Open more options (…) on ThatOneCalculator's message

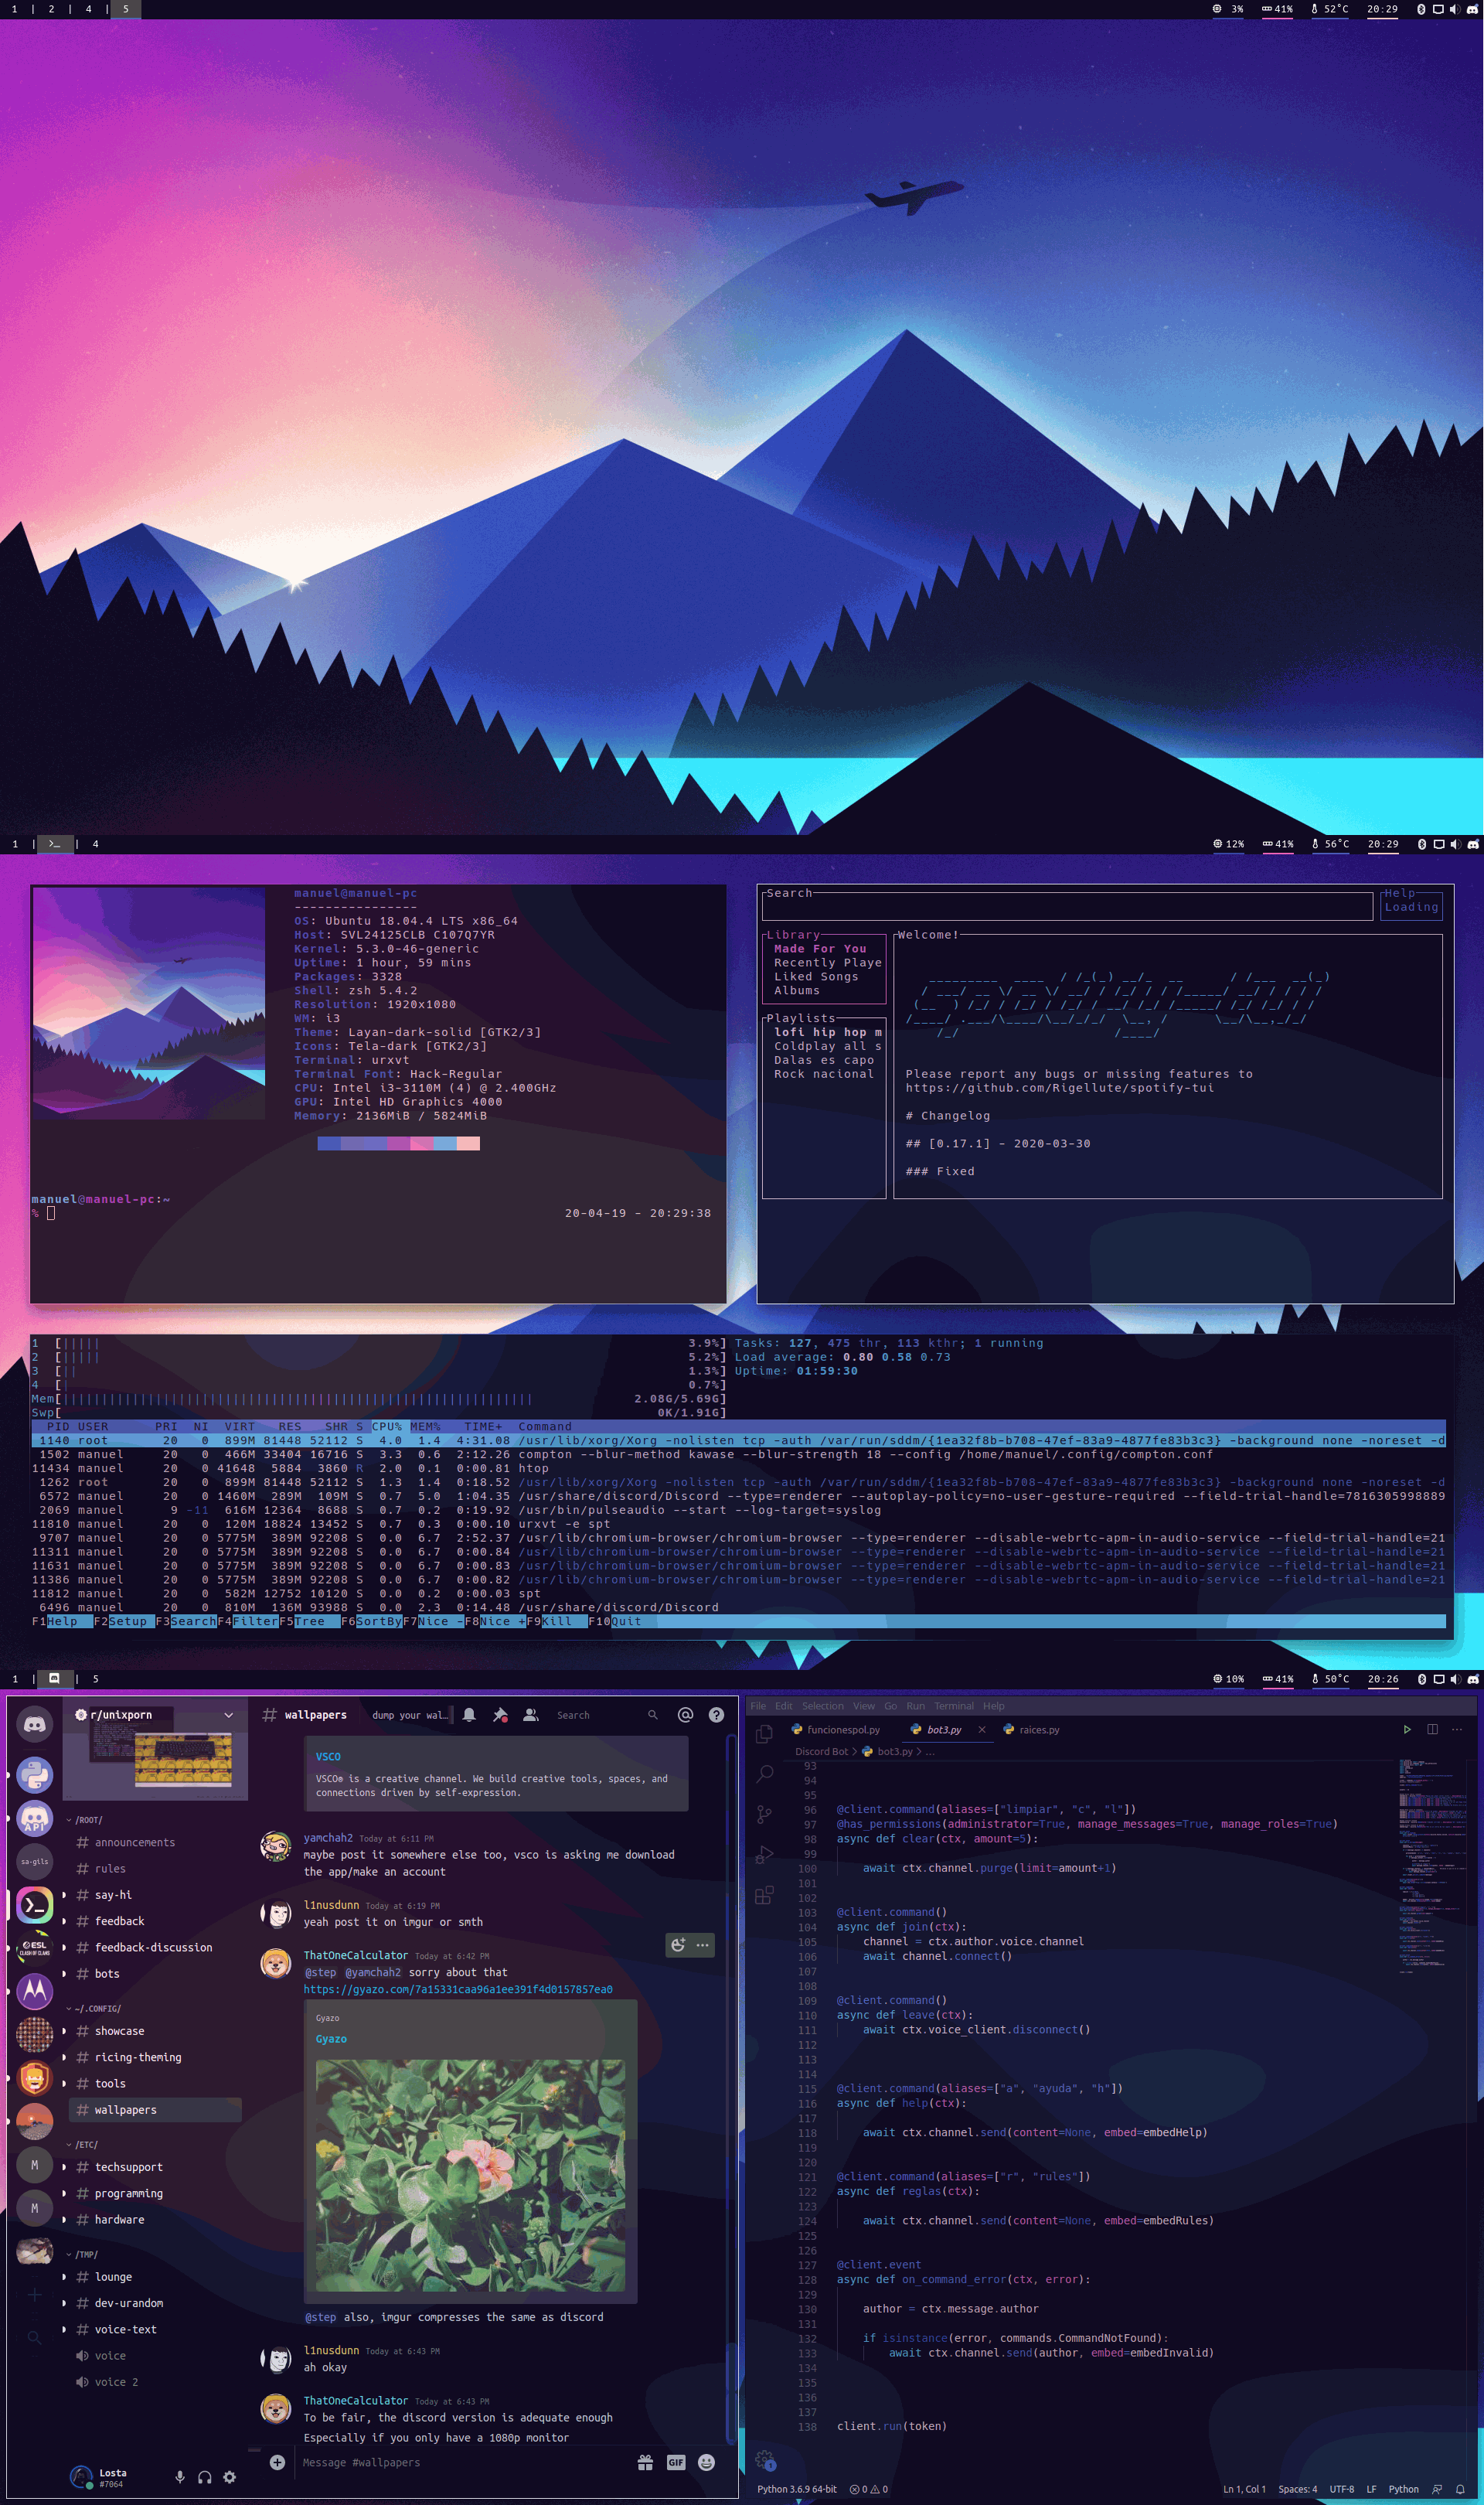tap(703, 1945)
